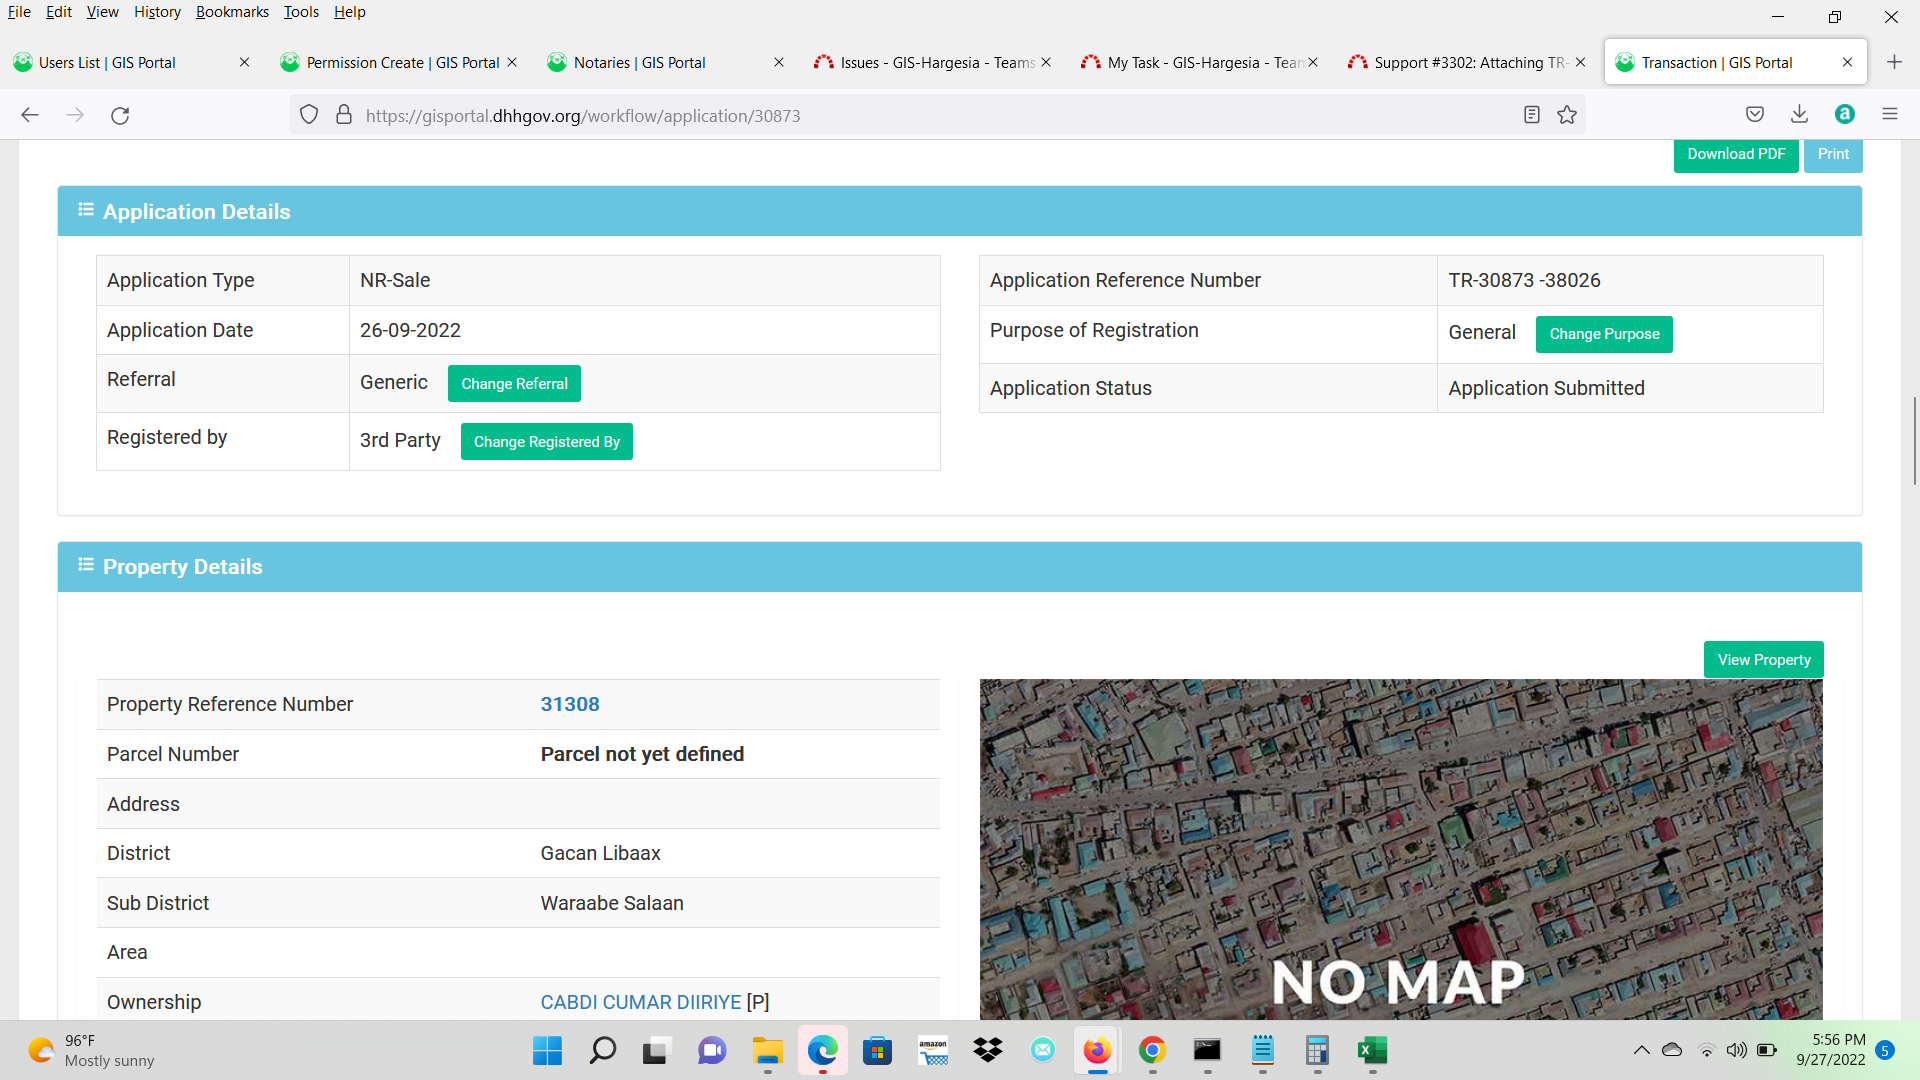This screenshot has width=1920, height=1080.
Task: Reload the current page
Action: [120, 115]
